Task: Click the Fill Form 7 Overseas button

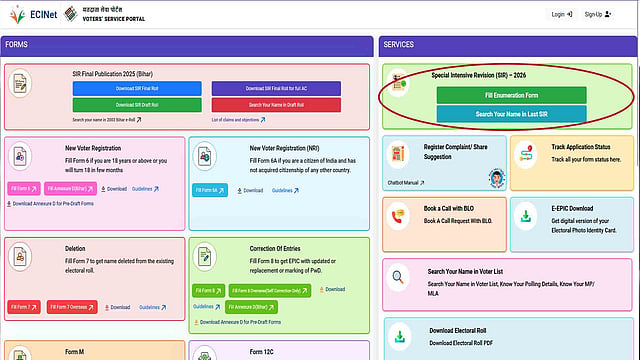Action: [72, 307]
